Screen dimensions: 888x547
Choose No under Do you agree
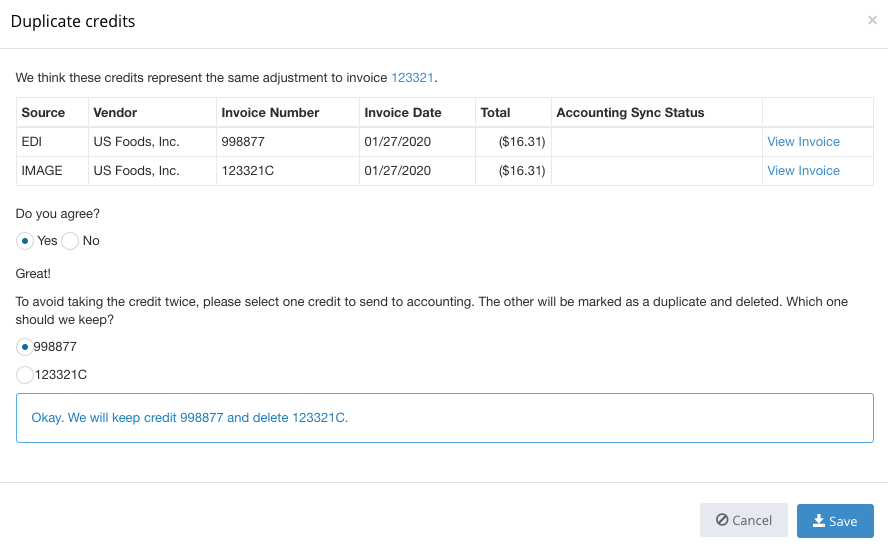pos(71,241)
